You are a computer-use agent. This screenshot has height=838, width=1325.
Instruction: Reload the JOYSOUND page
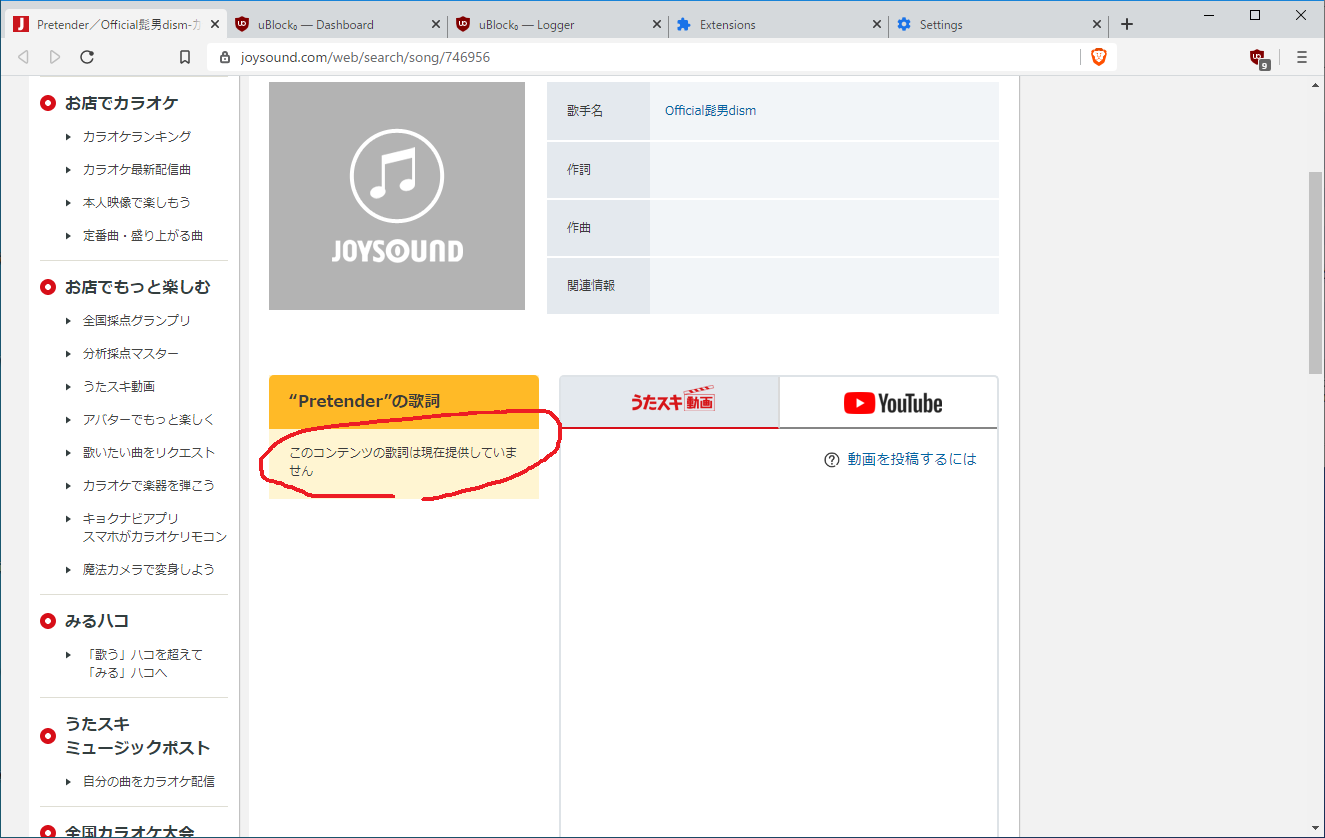coord(87,57)
